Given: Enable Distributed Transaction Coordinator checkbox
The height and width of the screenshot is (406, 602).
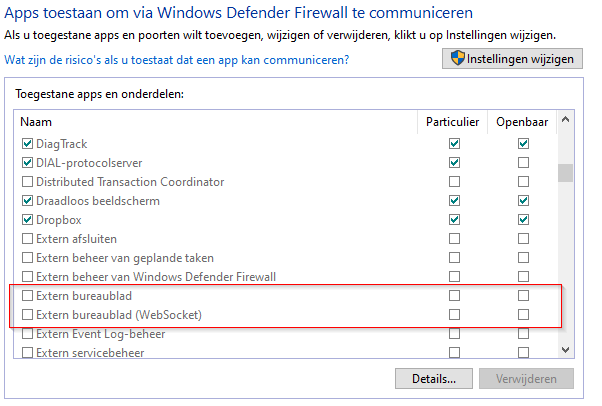Looking at the screenshot, I should coord(27,182).
